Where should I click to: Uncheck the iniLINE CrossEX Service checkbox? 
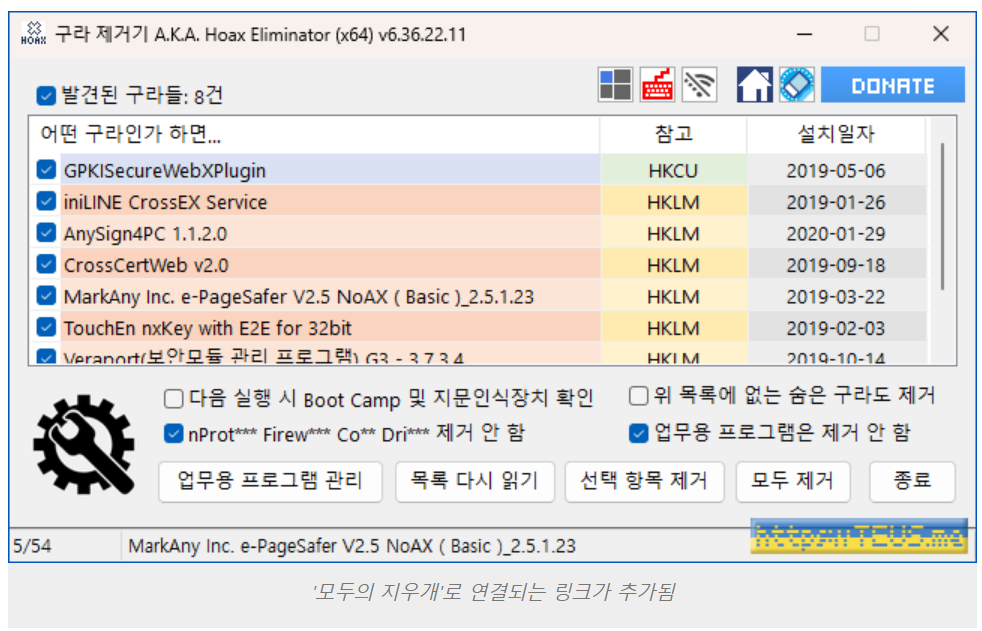pos(46,201)
